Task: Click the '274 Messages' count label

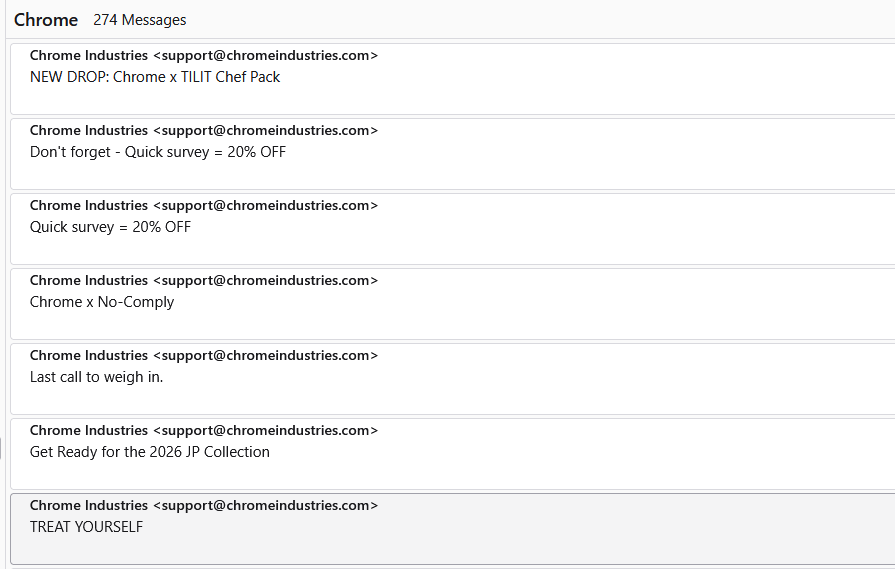Action: 140,20
